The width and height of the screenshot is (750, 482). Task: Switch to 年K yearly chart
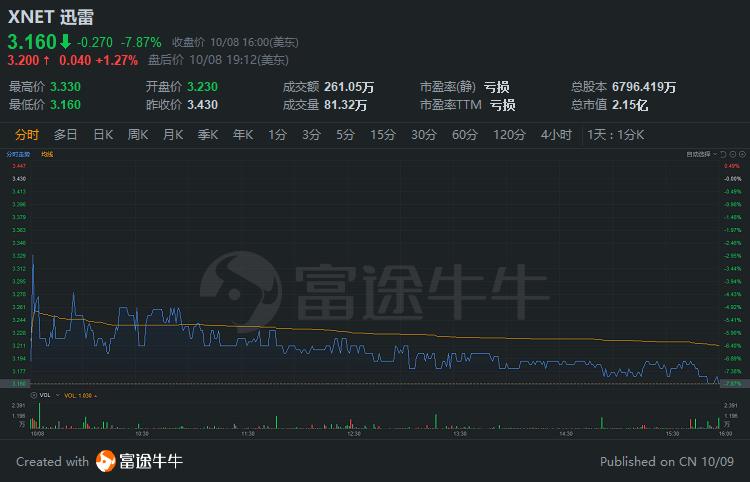tap(243, 135)
